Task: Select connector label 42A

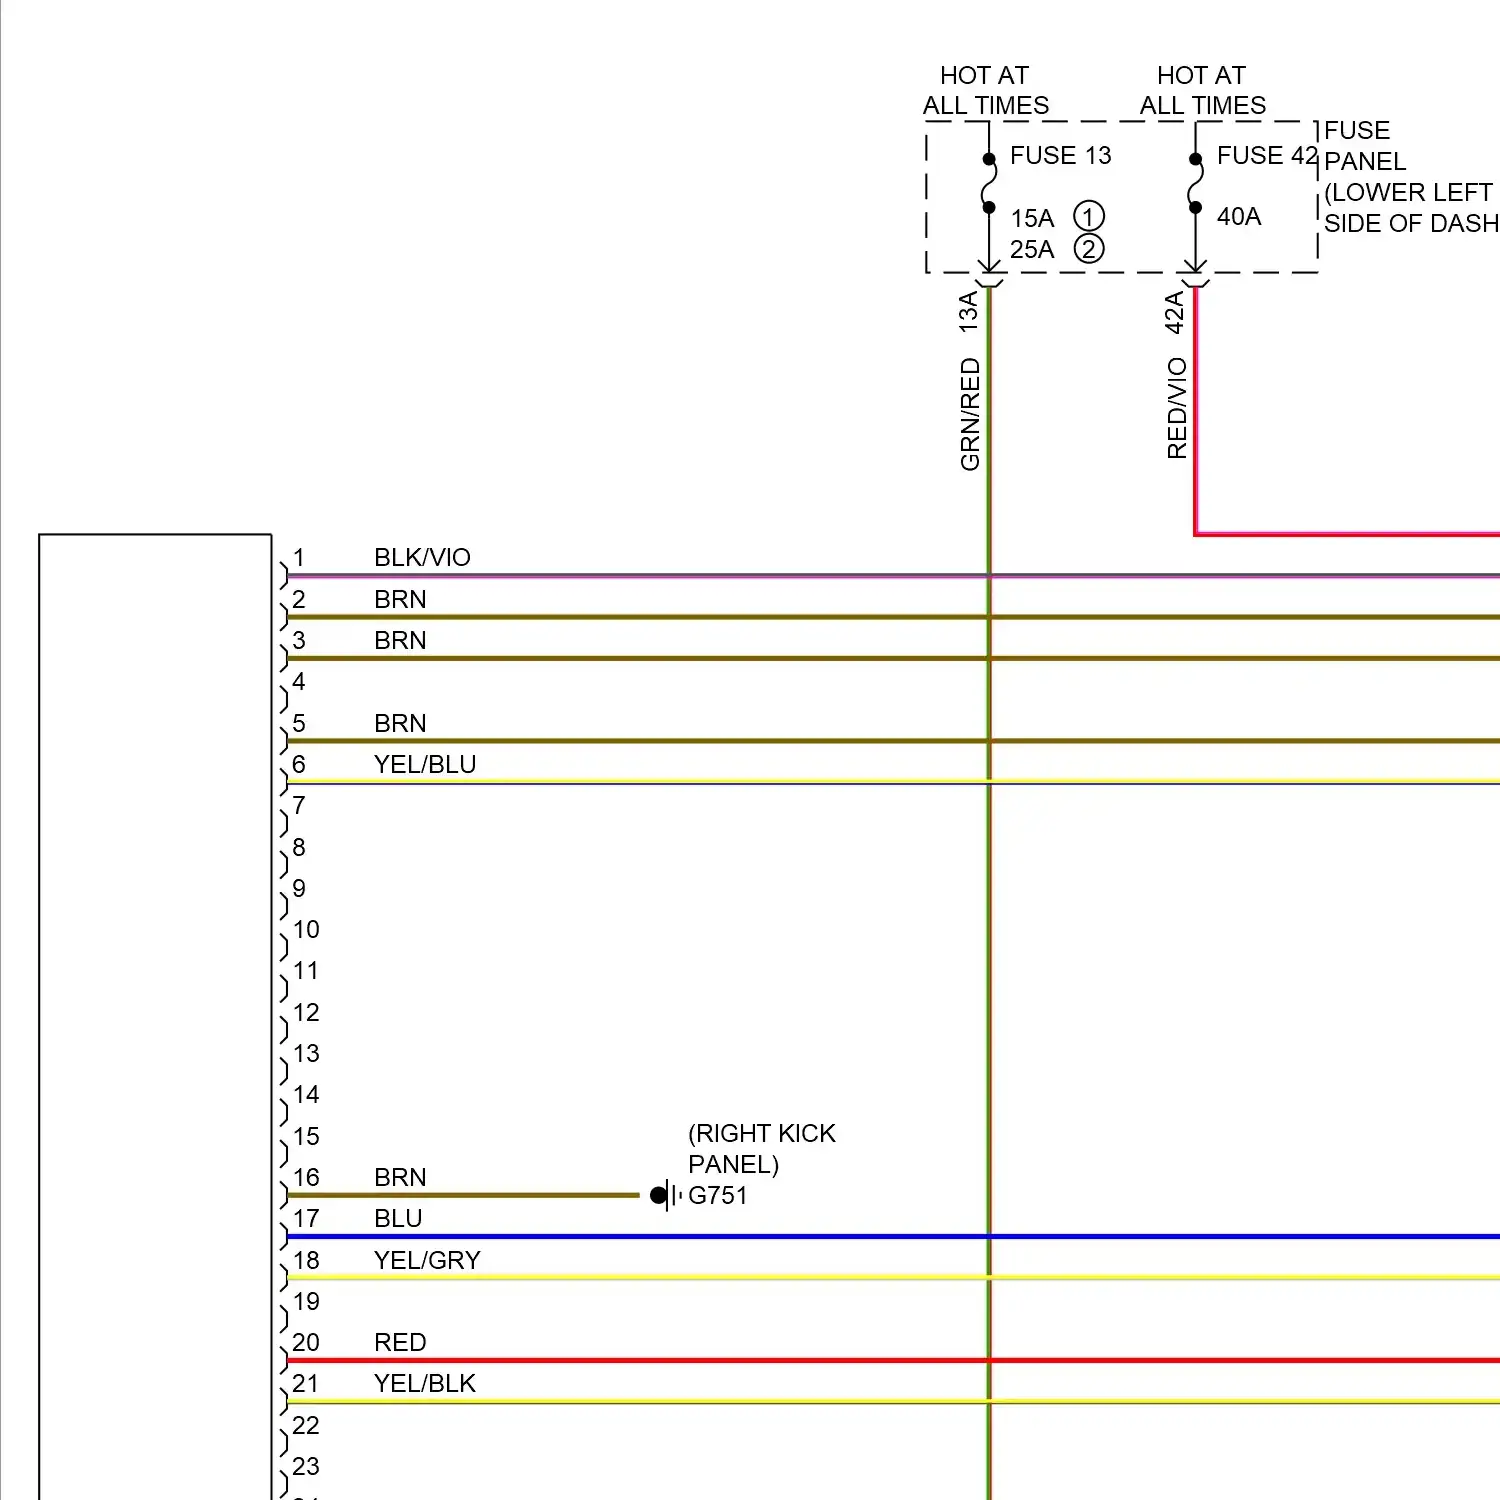Action: [x=1175, y=312]
